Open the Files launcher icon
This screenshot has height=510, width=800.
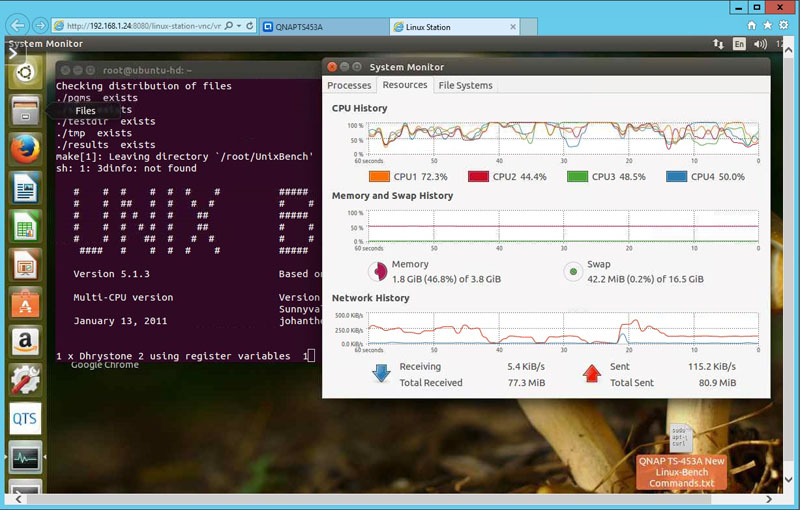25,111
